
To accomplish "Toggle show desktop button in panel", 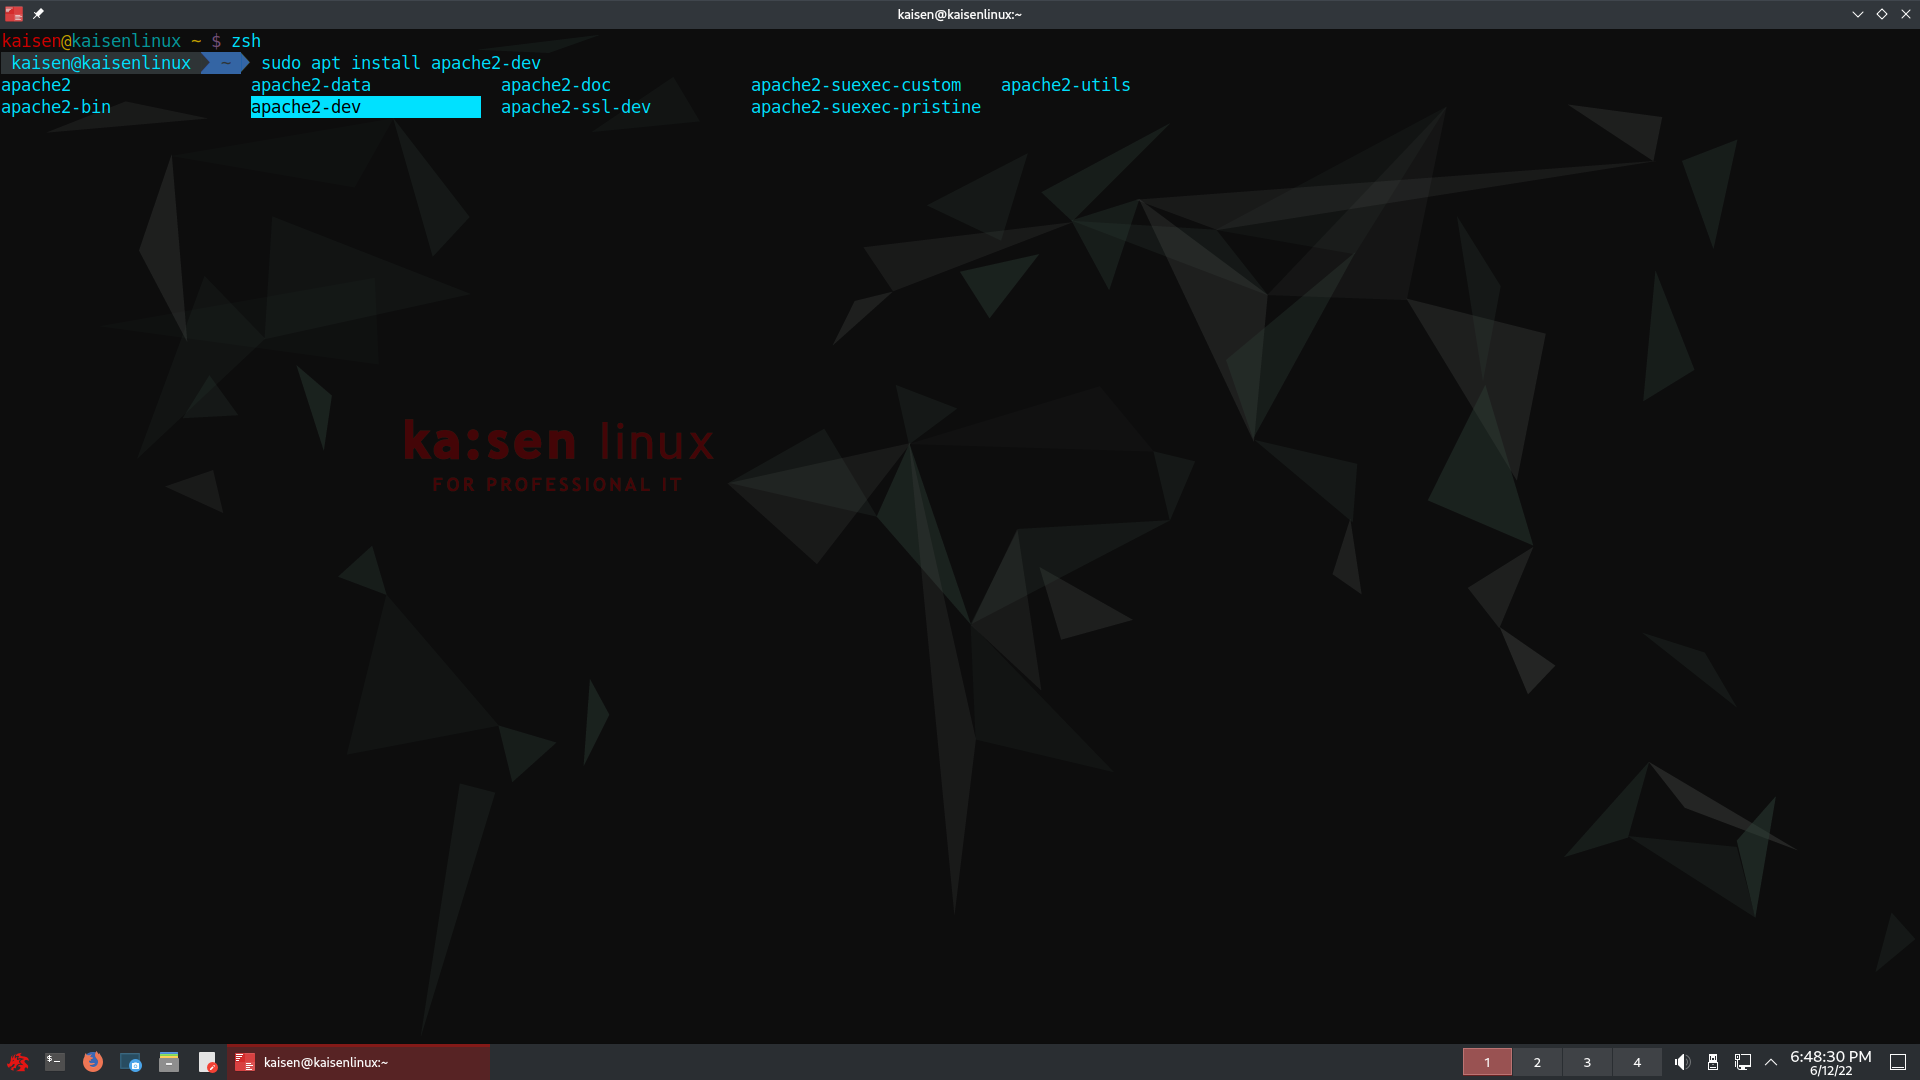I will tap(1897, 1062).
